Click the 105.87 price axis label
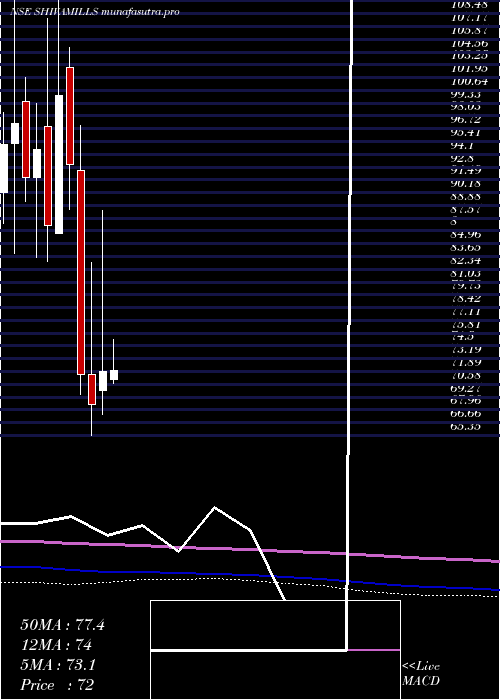 467,31
